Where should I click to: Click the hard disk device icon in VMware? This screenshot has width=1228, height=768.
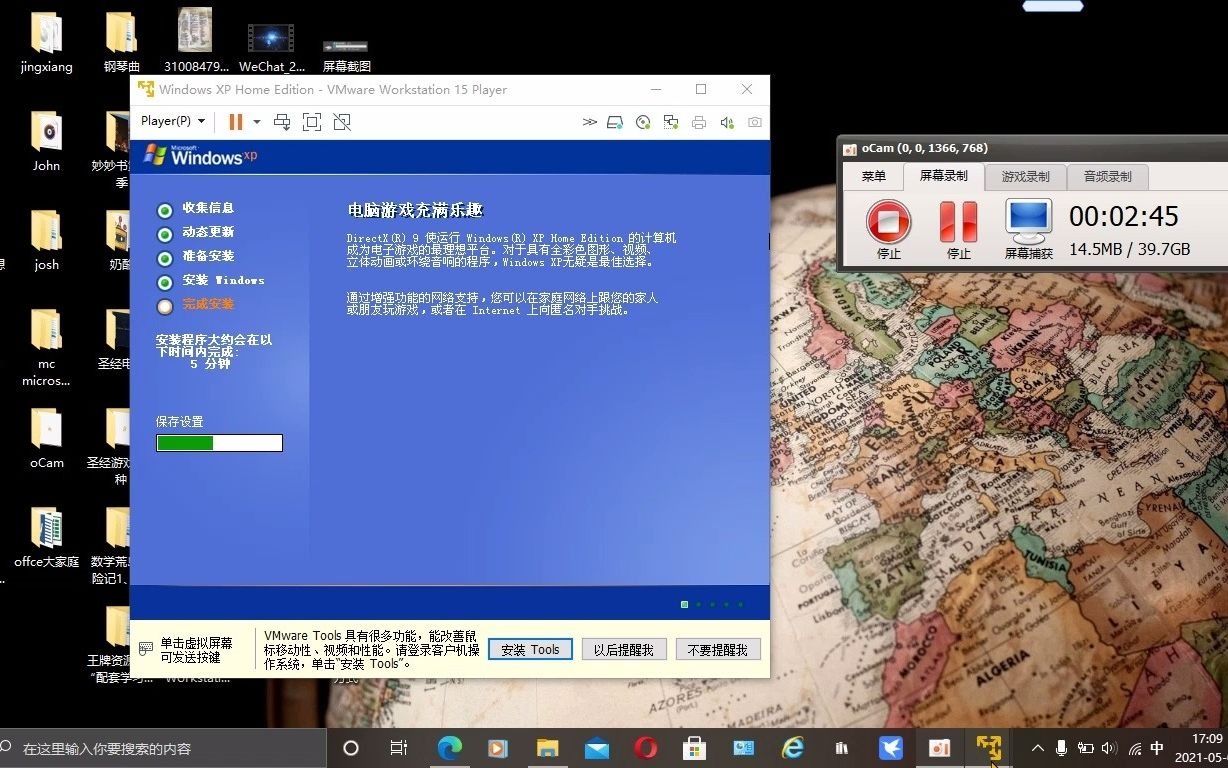tap(615, 121)
